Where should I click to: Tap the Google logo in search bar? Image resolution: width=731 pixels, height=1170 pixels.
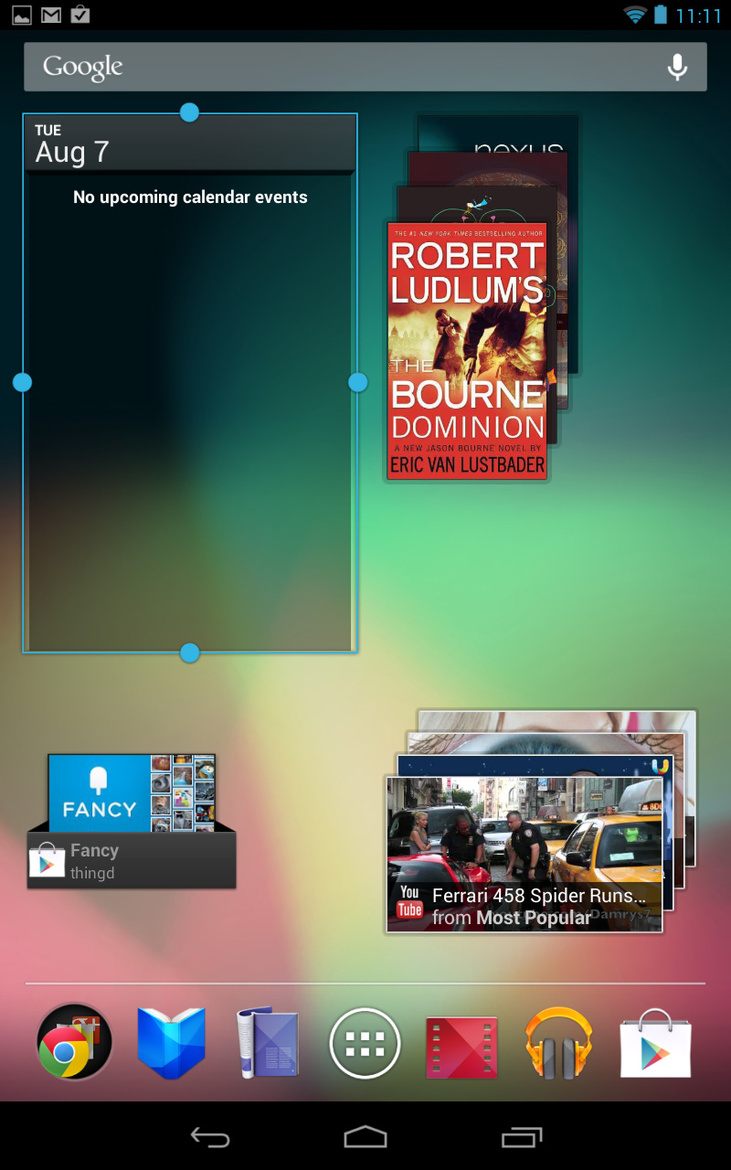point(83,67)
